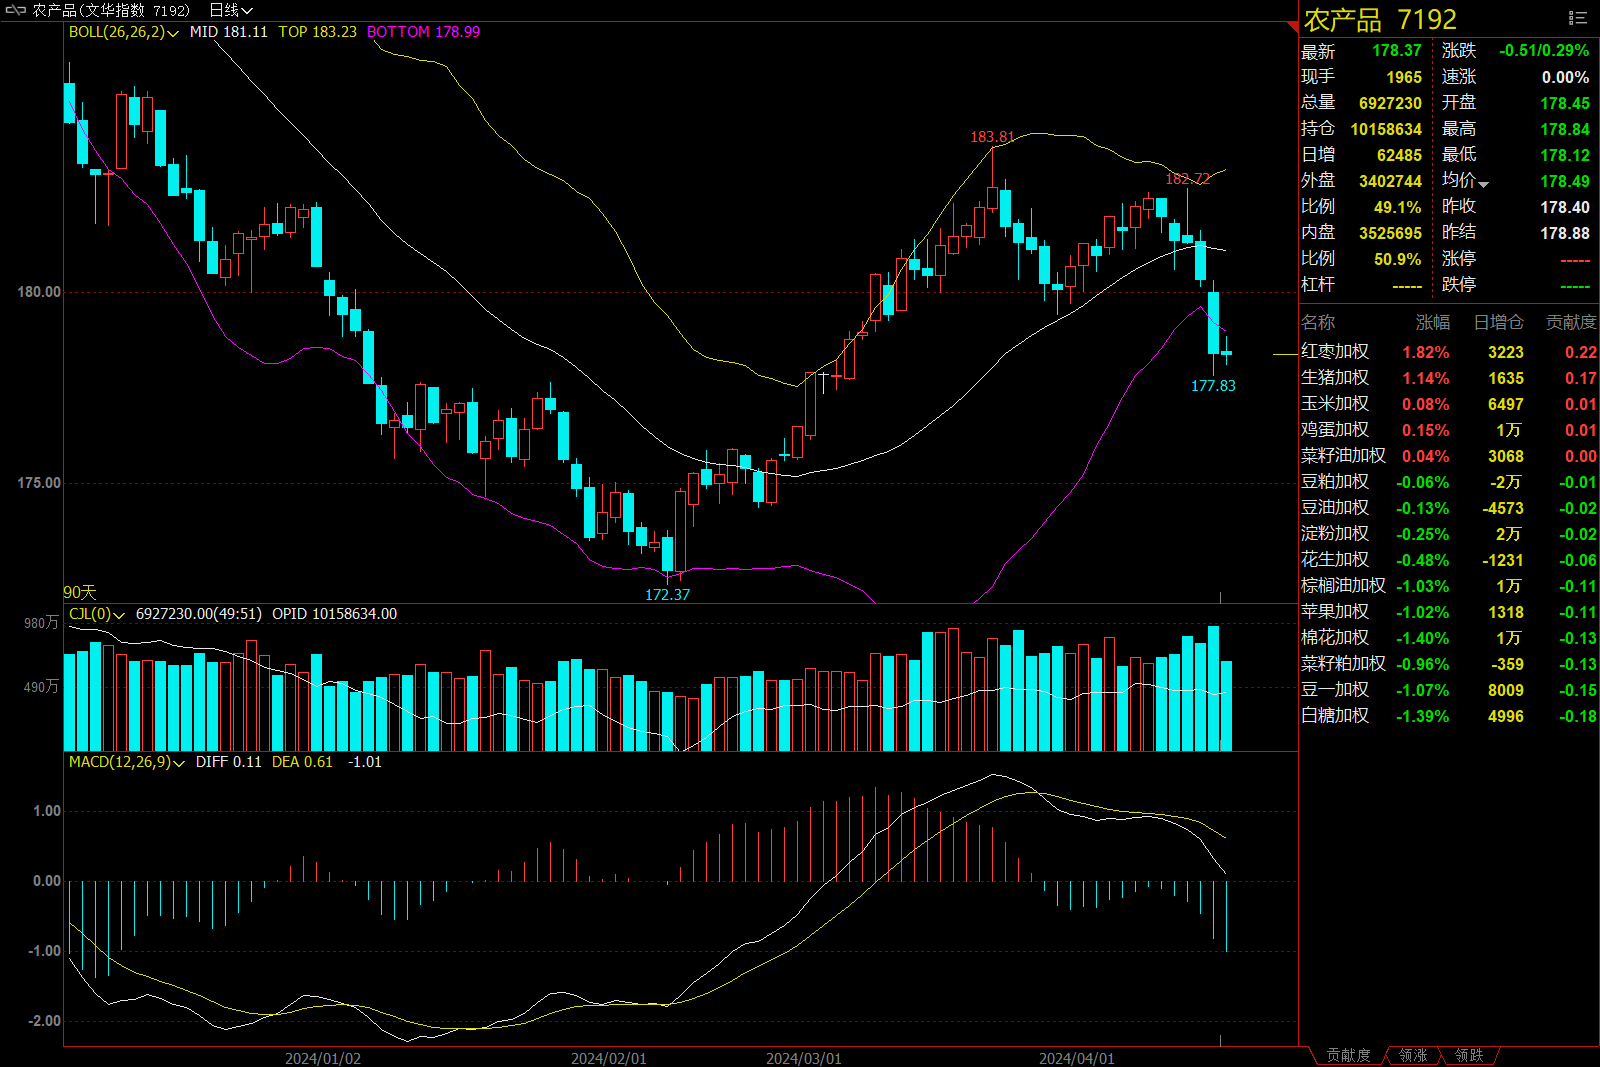Select the 红枣加权 row
This screenshot has width=1600, height=1067.
tap(1449, 352)
